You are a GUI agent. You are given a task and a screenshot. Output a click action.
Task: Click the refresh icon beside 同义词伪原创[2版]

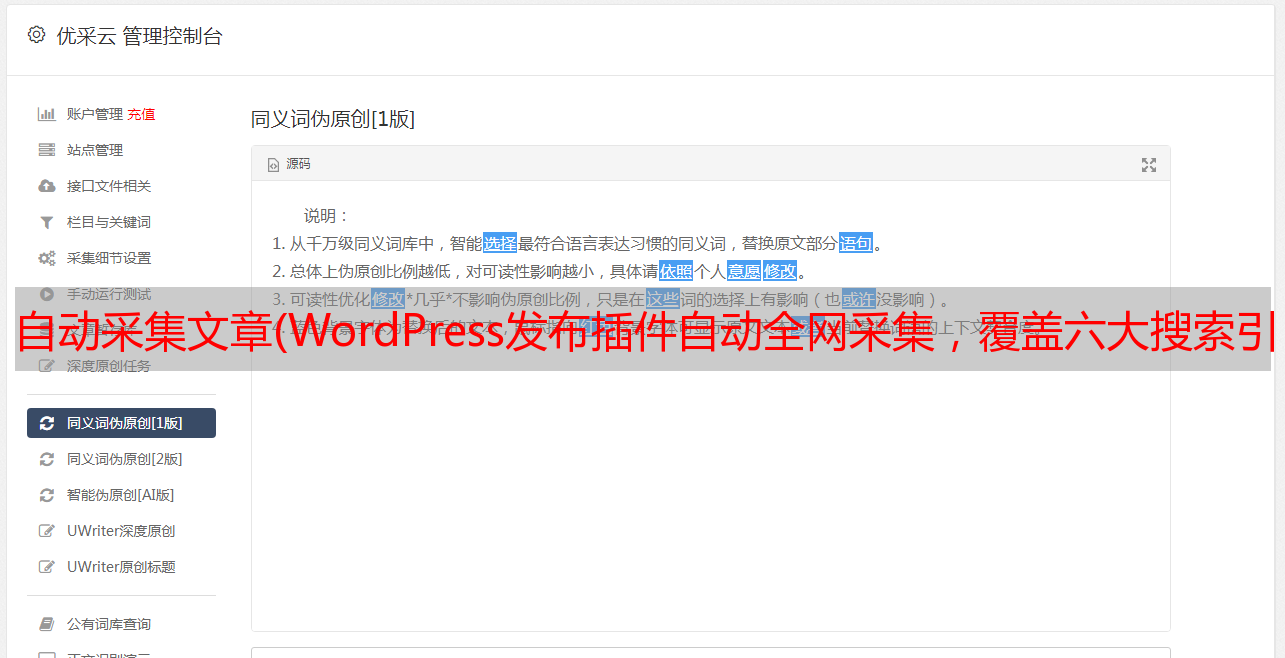[x=46, y=459]
